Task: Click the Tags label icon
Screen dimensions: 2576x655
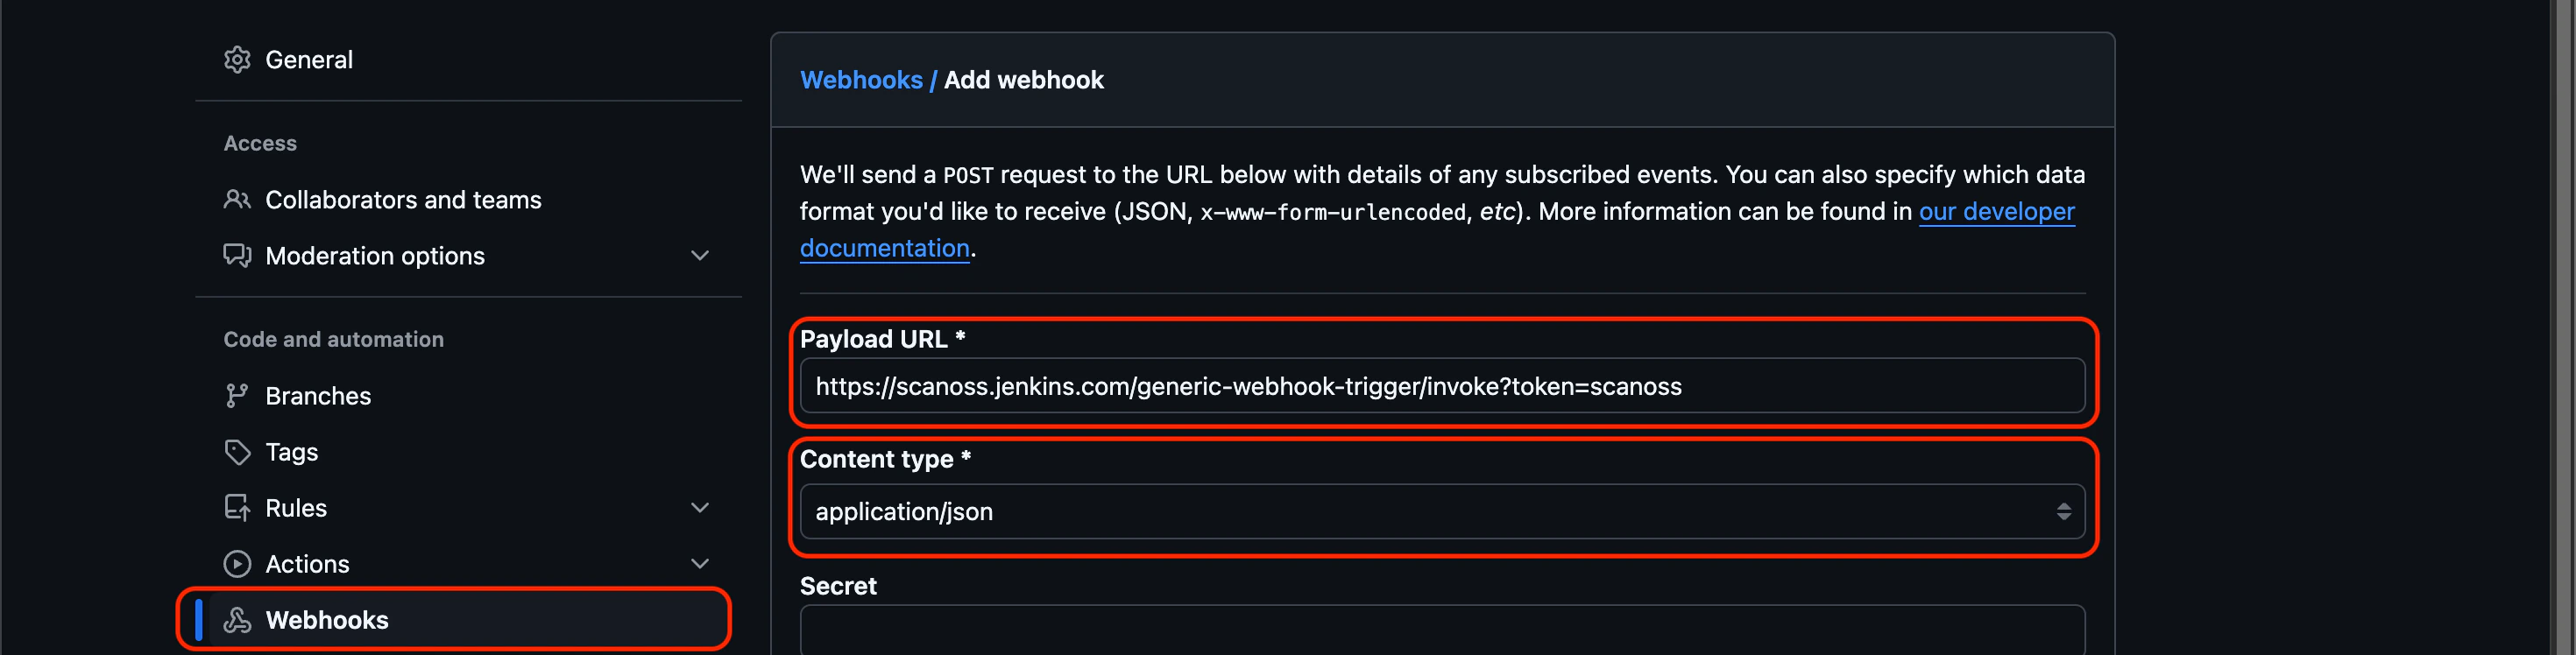Action: (238, 451)
